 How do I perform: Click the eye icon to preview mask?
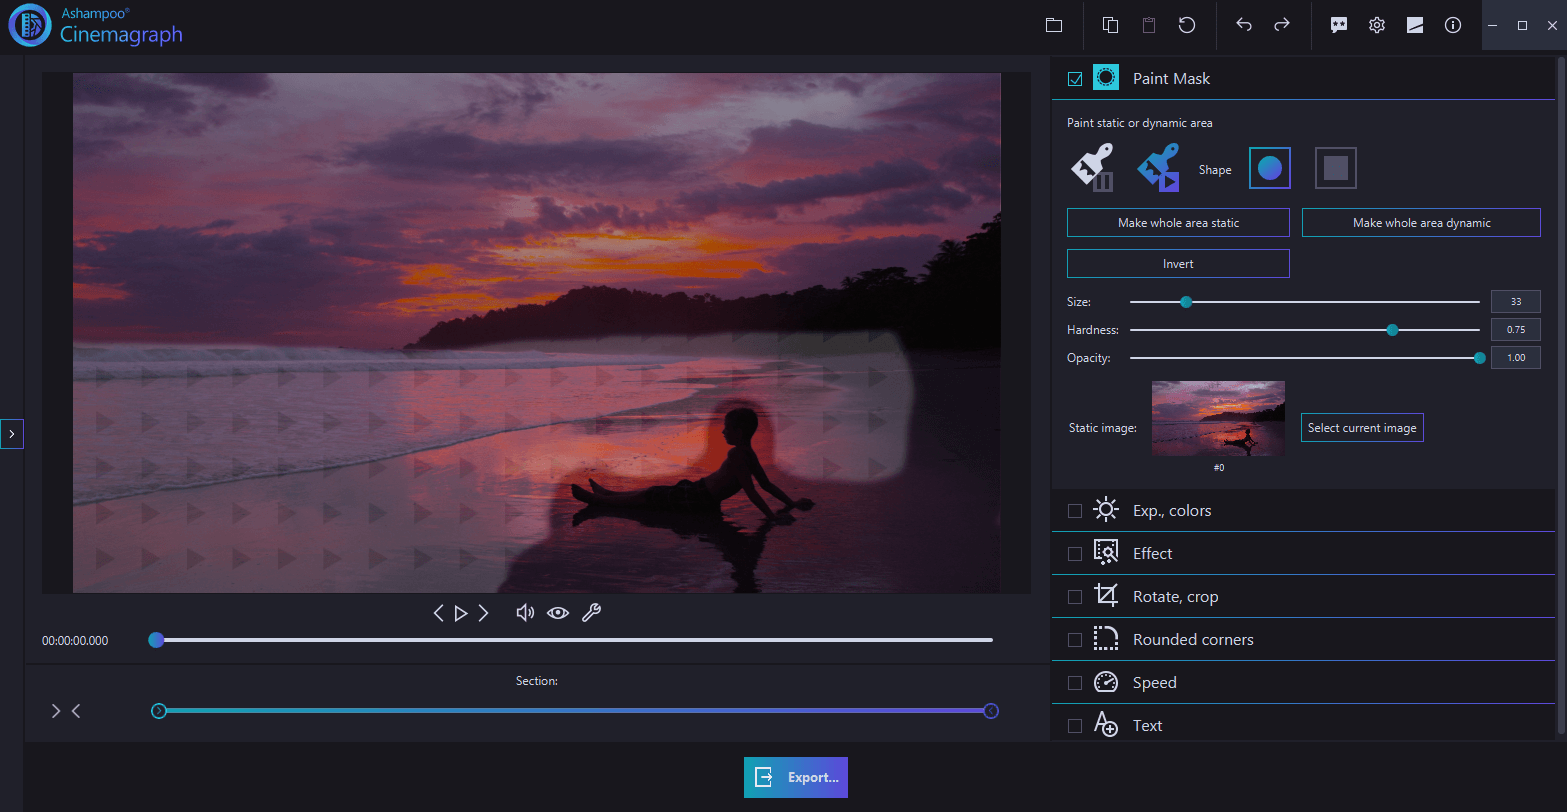pyautogui.click(x=558, y=612)
